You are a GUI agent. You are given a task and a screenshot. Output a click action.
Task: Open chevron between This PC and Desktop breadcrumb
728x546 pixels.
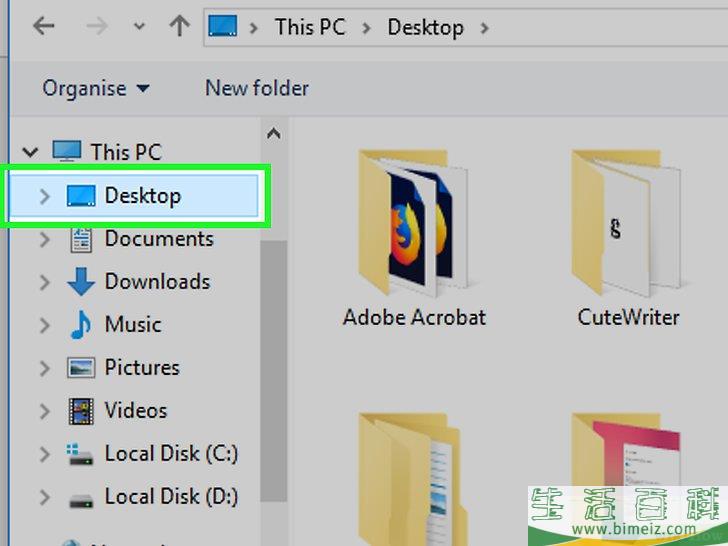pos(366,28)
